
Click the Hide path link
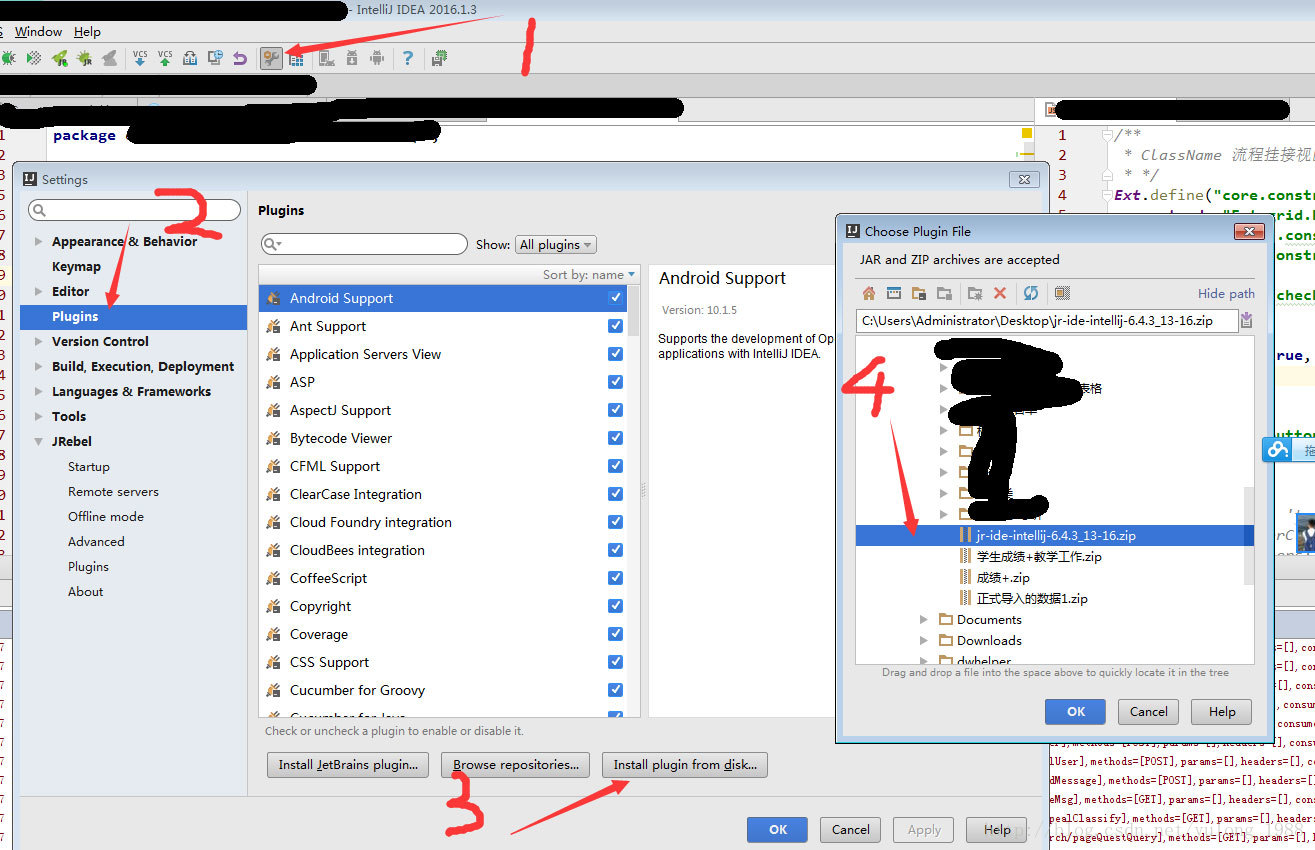1226,293
